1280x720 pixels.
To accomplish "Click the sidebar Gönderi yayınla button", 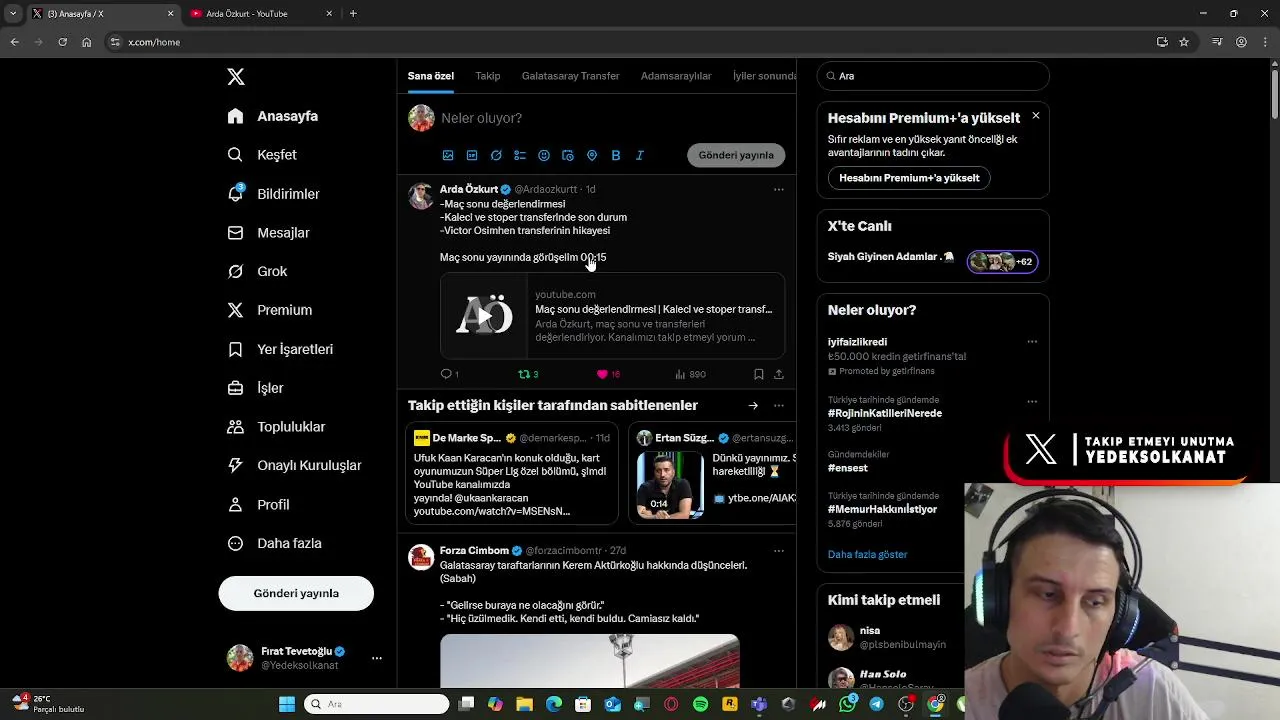I will tap(296, 593).
